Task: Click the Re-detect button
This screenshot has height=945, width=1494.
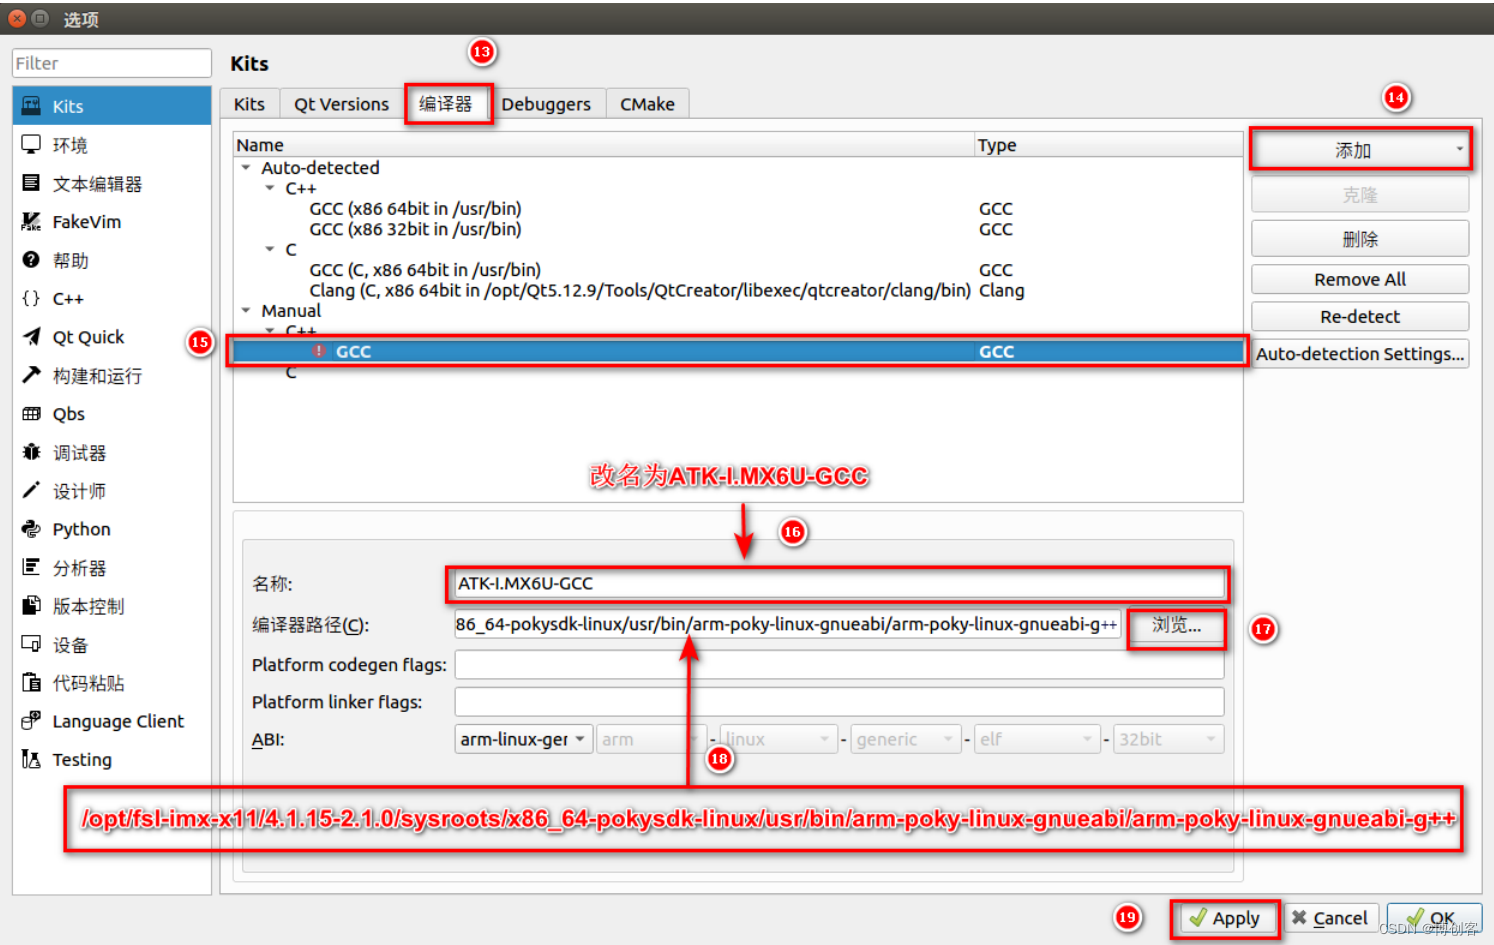Action: coord(1359,316)
